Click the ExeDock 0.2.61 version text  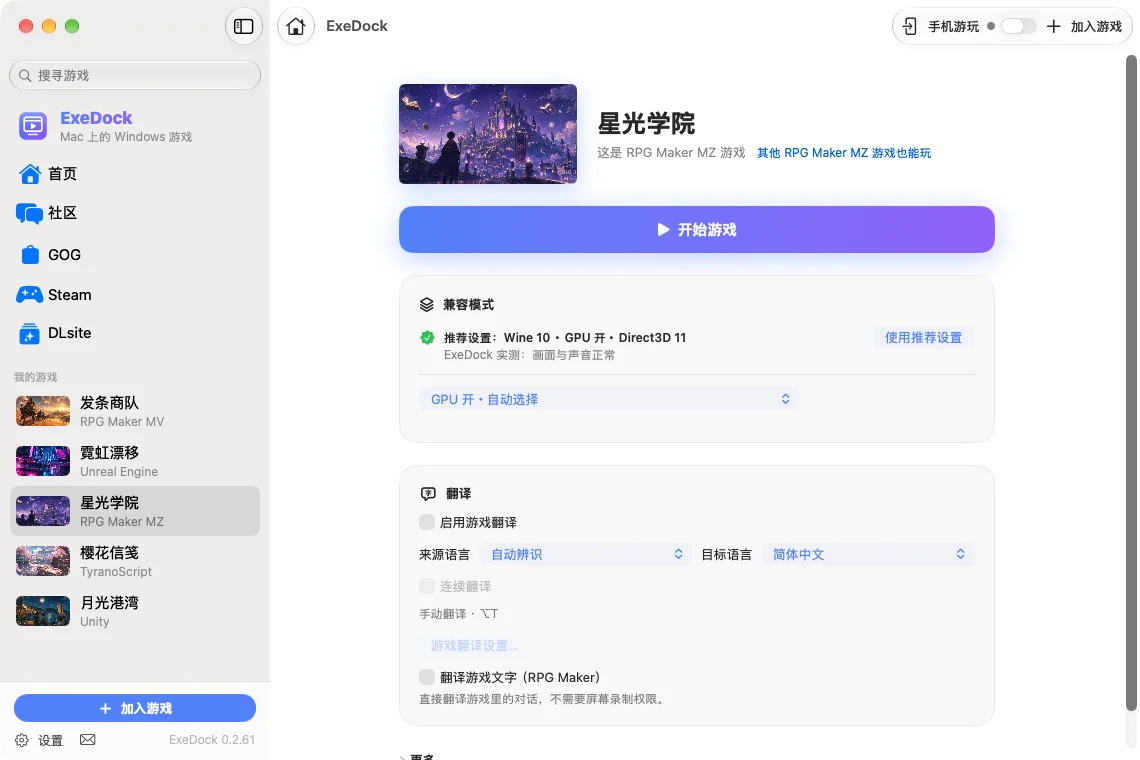point(212,740)
